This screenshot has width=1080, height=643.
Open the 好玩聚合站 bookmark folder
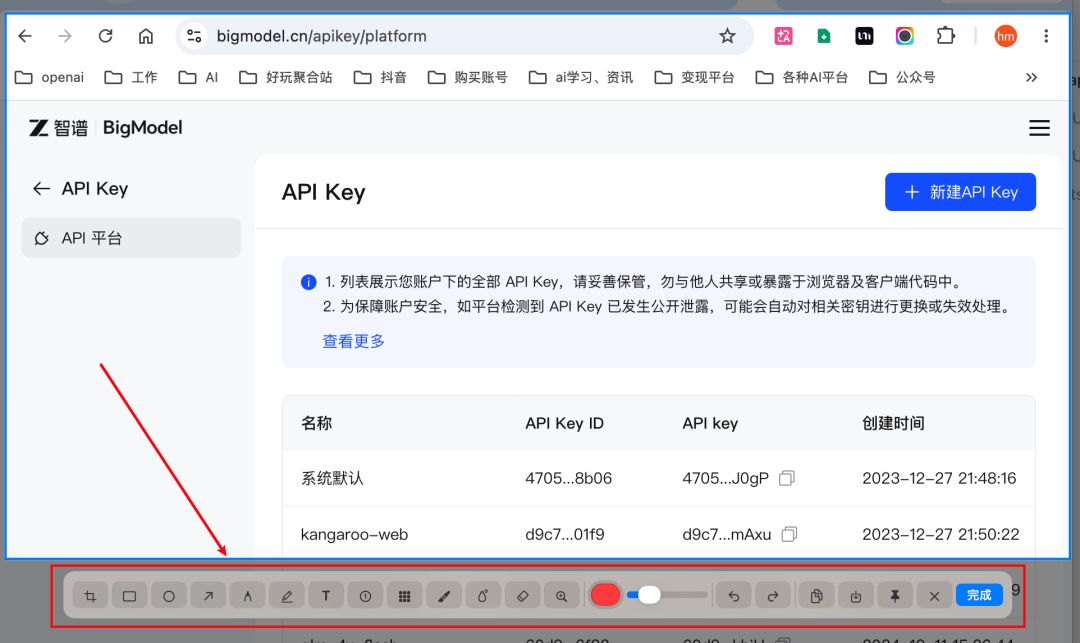pyautogui.click(x=286, y=77)
